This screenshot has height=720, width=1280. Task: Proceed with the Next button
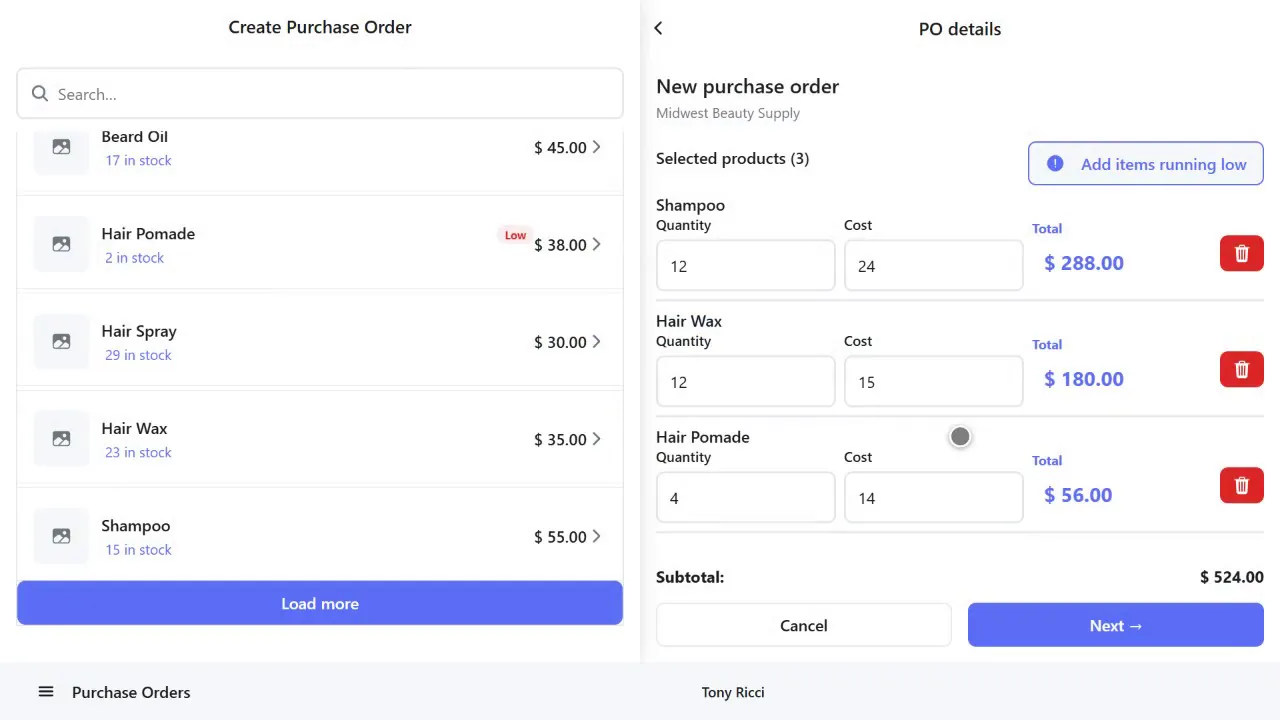(x=1116, y=626)
